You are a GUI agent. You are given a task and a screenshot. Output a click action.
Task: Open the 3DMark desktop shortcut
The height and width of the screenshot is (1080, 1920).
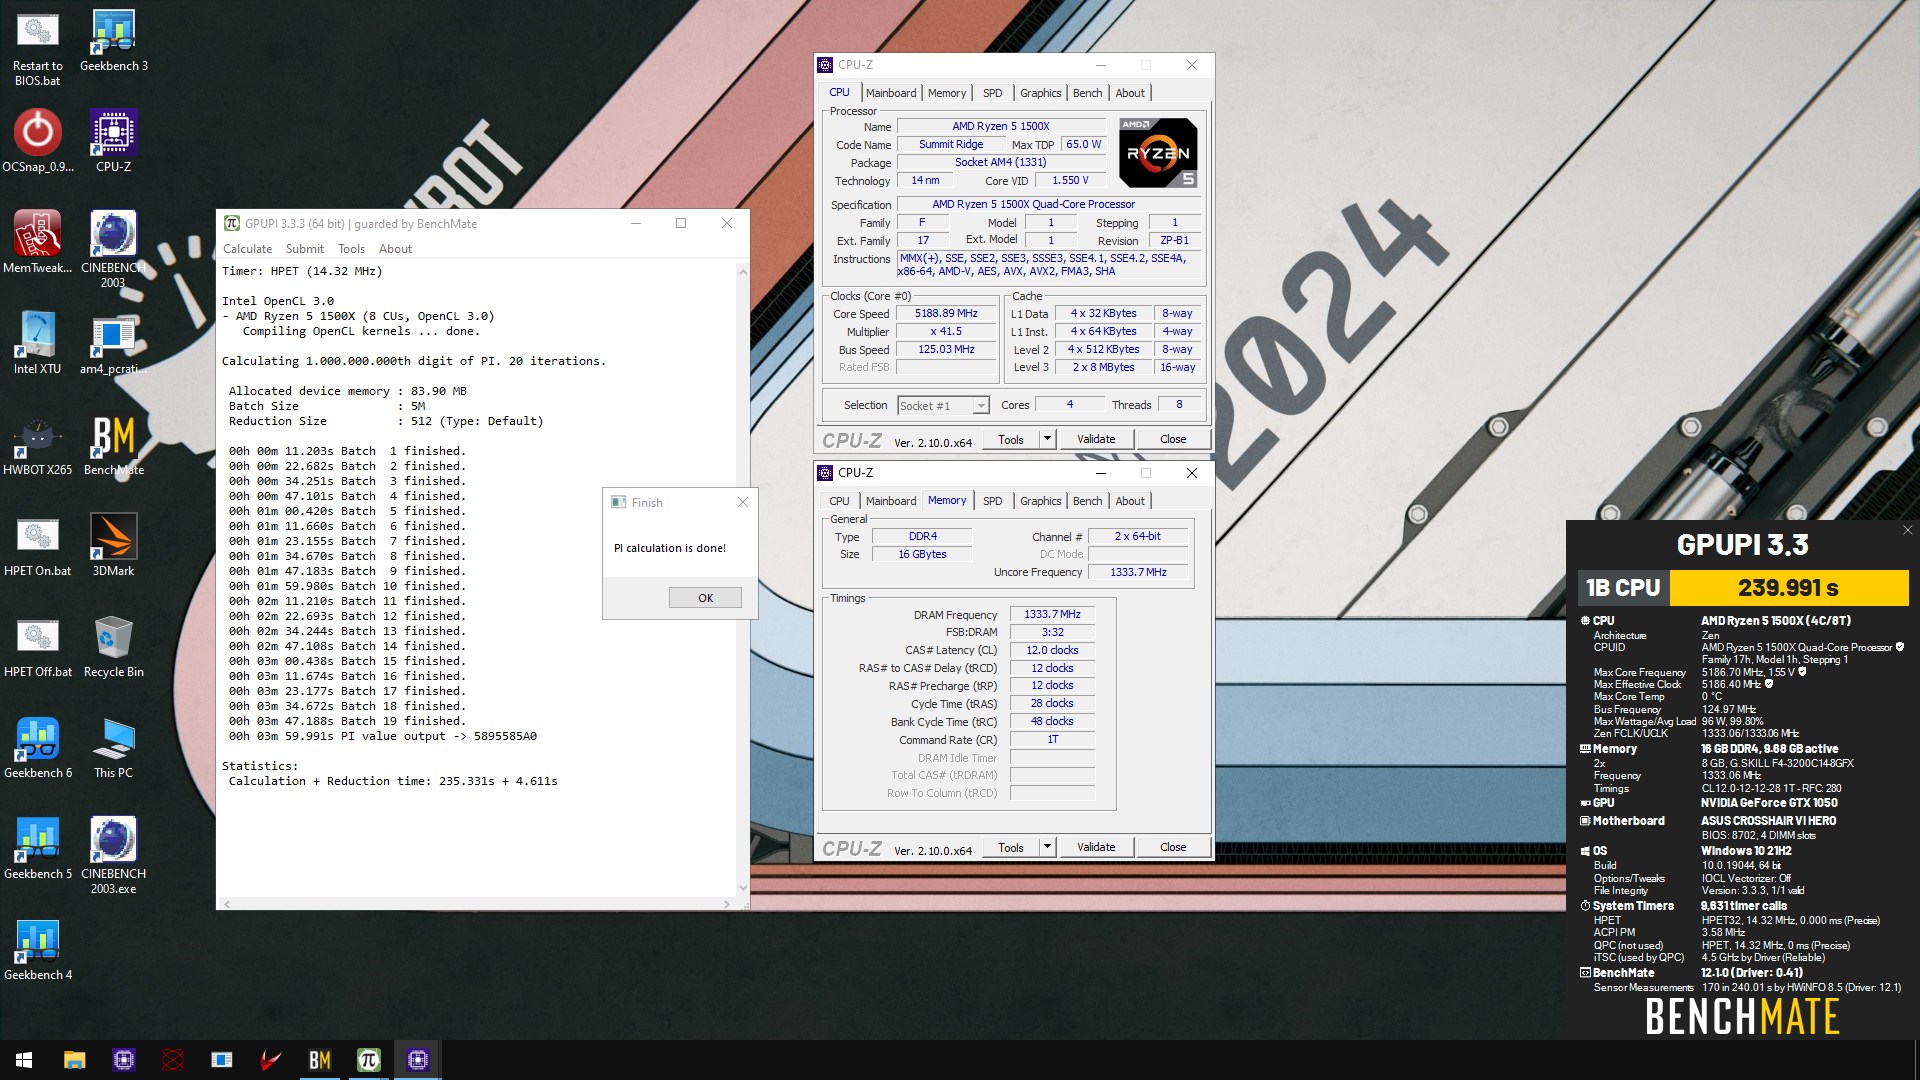click(114, 545)
